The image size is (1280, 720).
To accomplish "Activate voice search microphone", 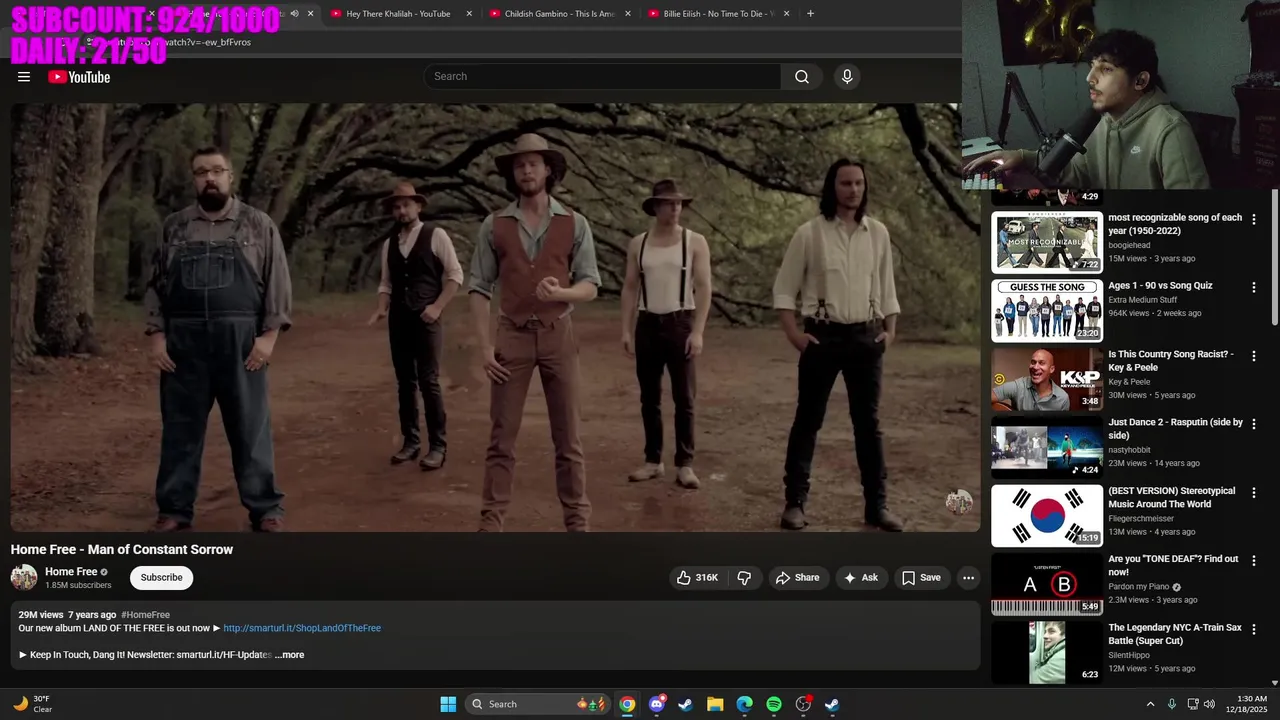I will coord(847,77).
